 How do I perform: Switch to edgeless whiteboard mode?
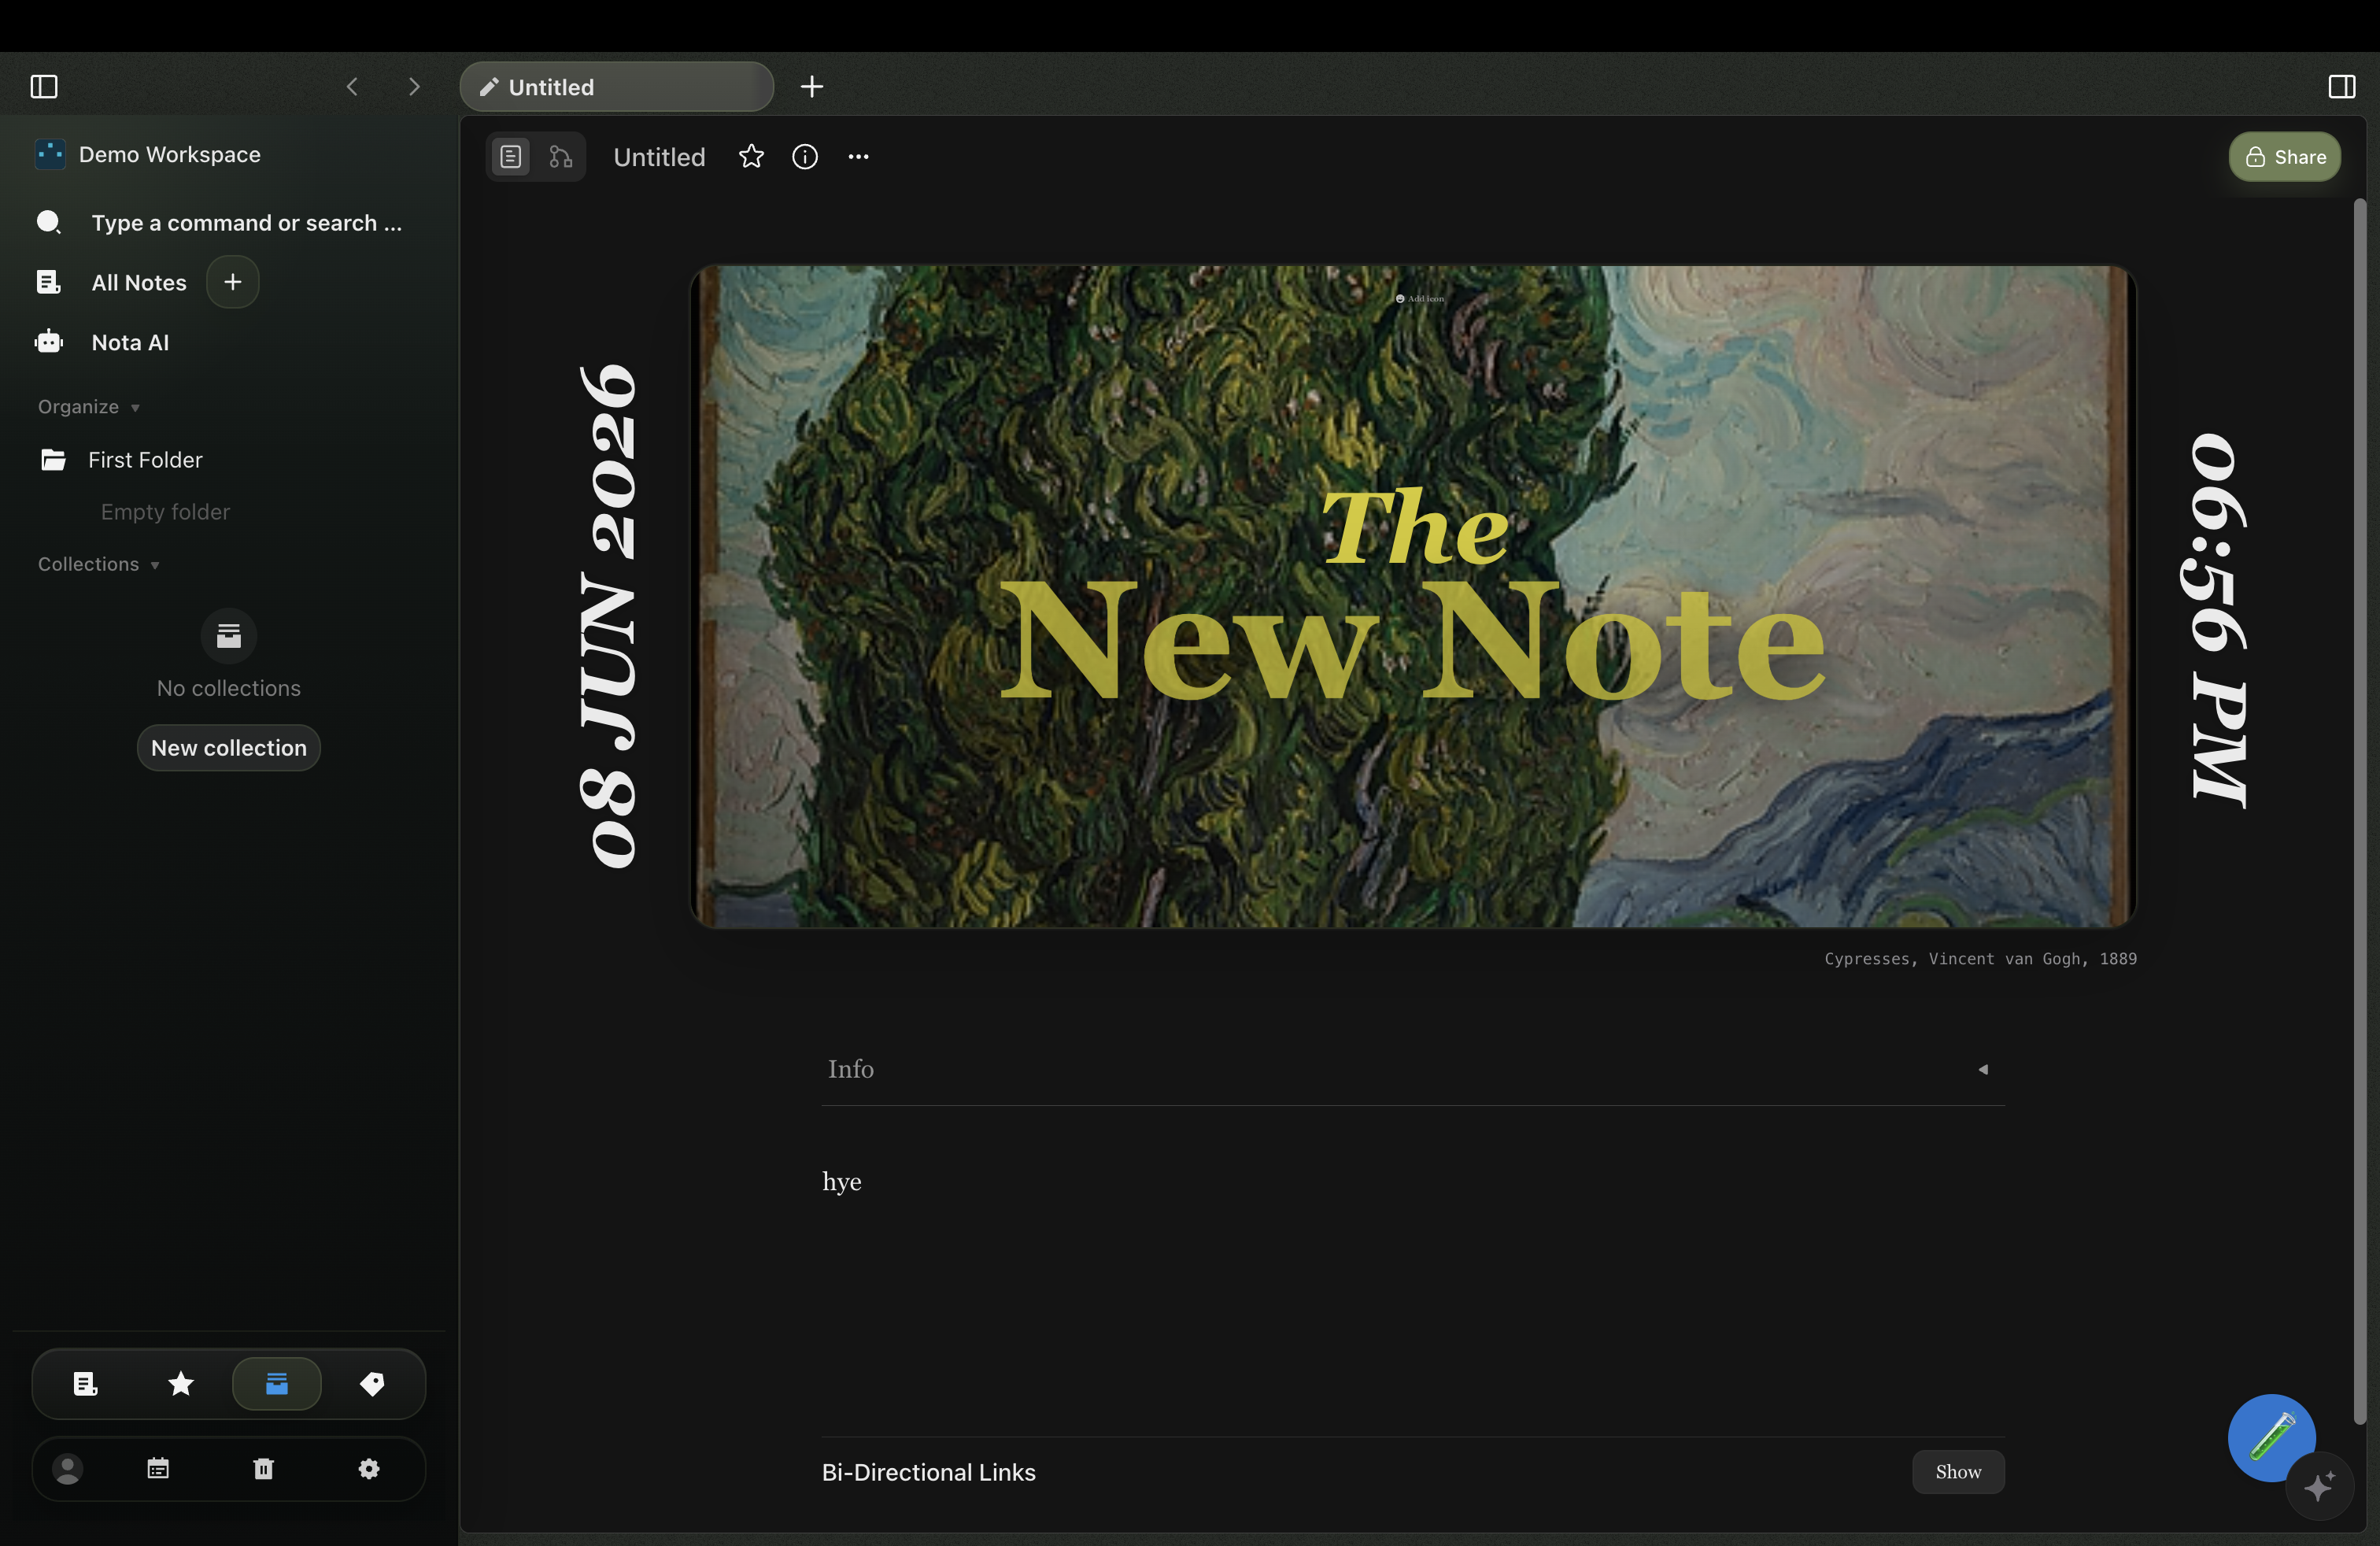click(561, 157)
